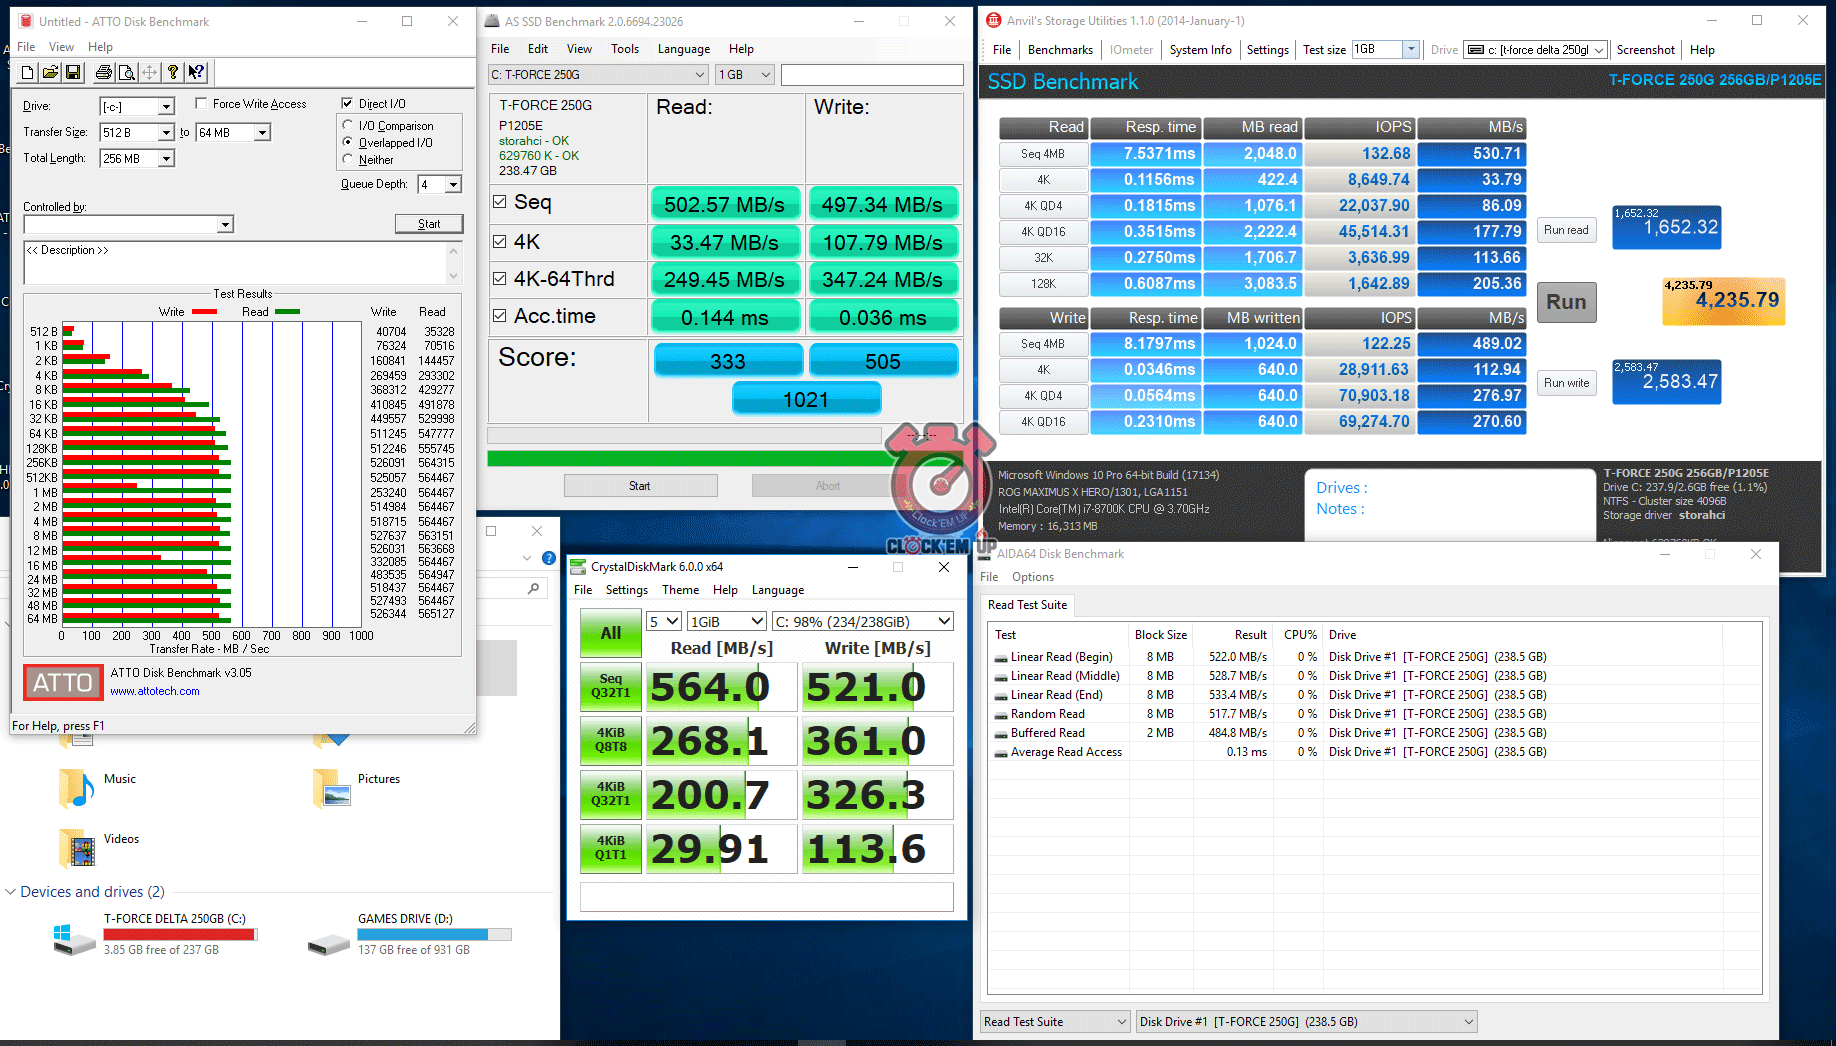1836x1046 pixels.
Task: Open Print Preview from ATTO toolbar
Action: [x=126, y=72]
